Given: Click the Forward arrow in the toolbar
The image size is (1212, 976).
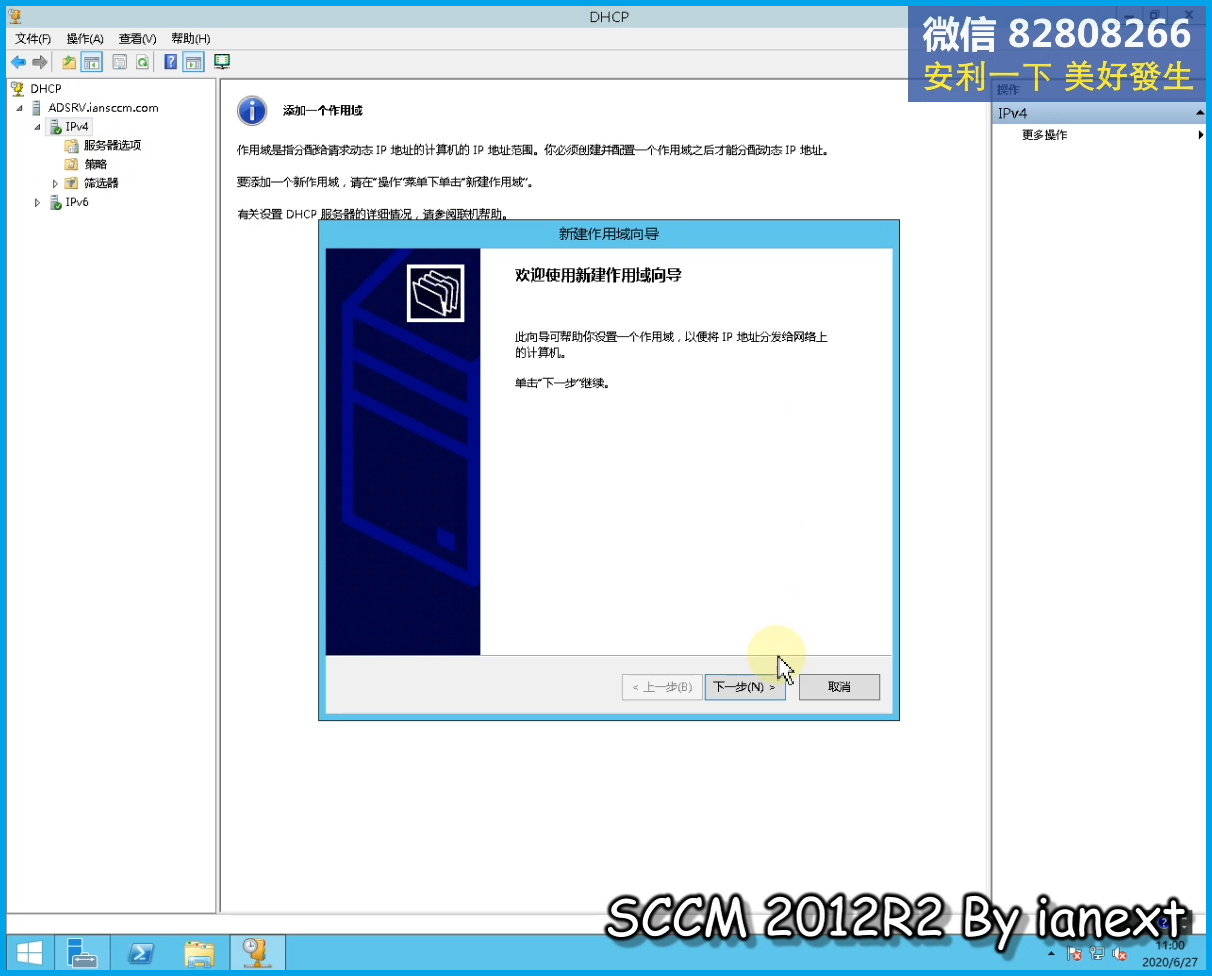Looking at the screenshot, I should [x=40, y=62].
